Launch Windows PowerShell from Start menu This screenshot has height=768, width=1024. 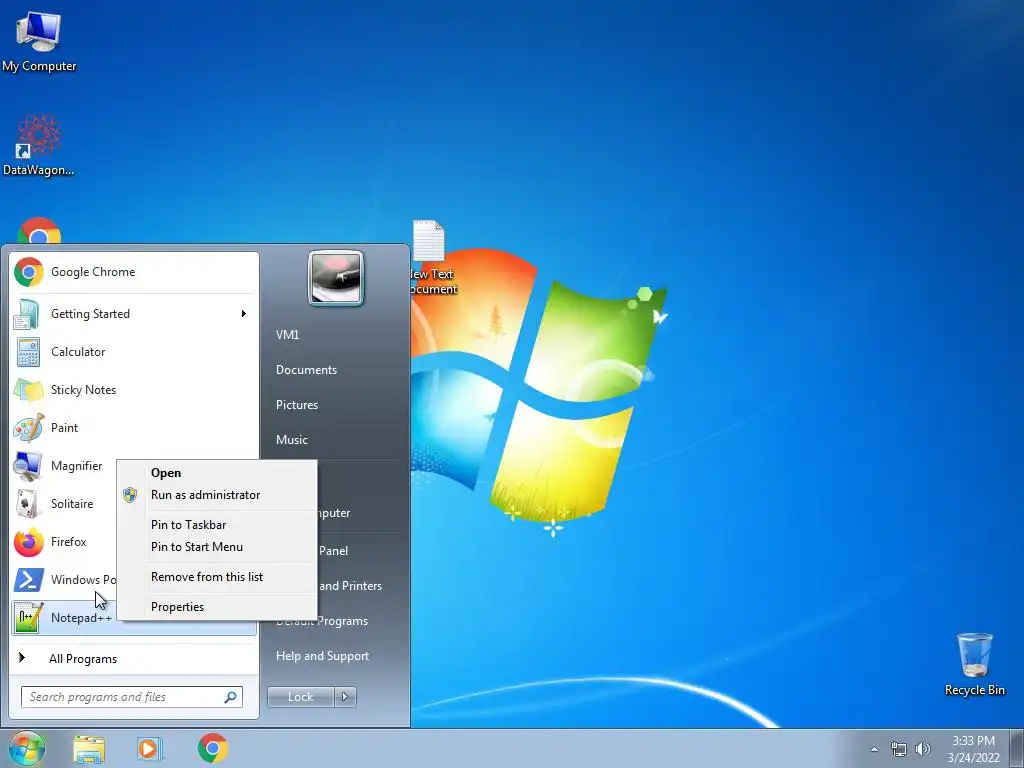click(64, 579)
